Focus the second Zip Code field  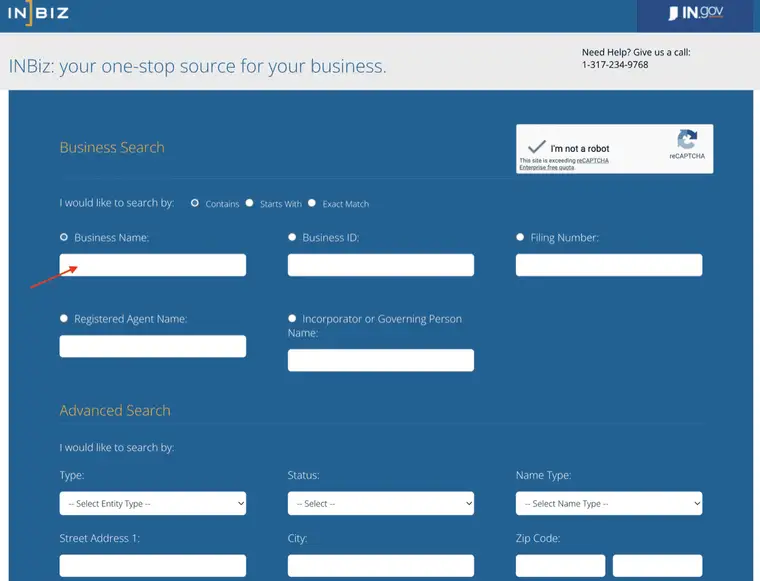(657, 566)
